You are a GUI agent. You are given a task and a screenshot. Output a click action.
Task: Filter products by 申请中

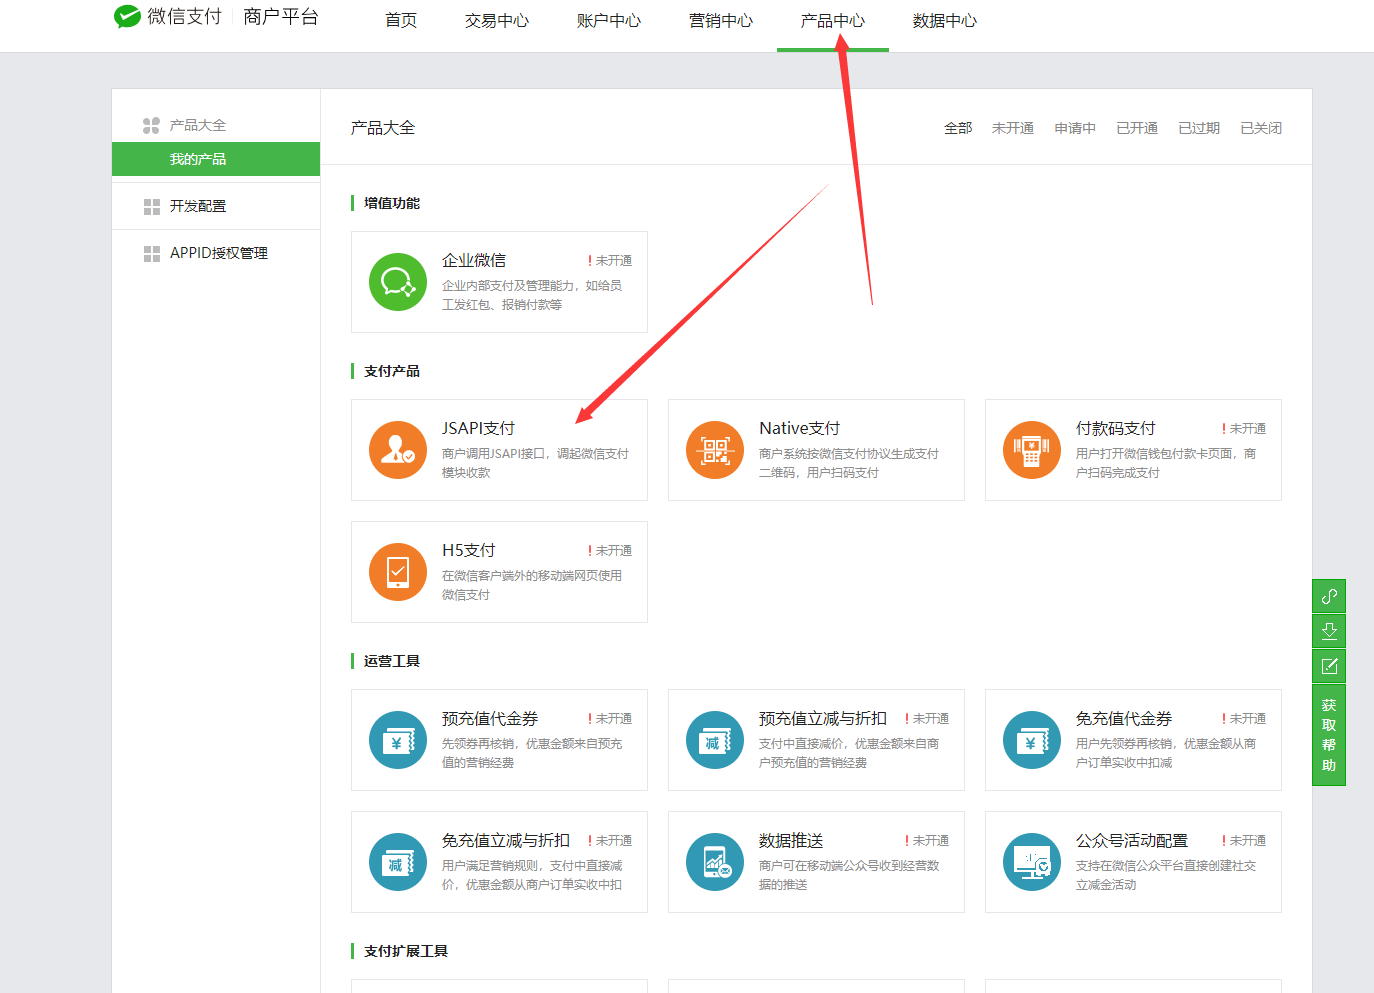pyautogui.click(x=1075, y=128)
